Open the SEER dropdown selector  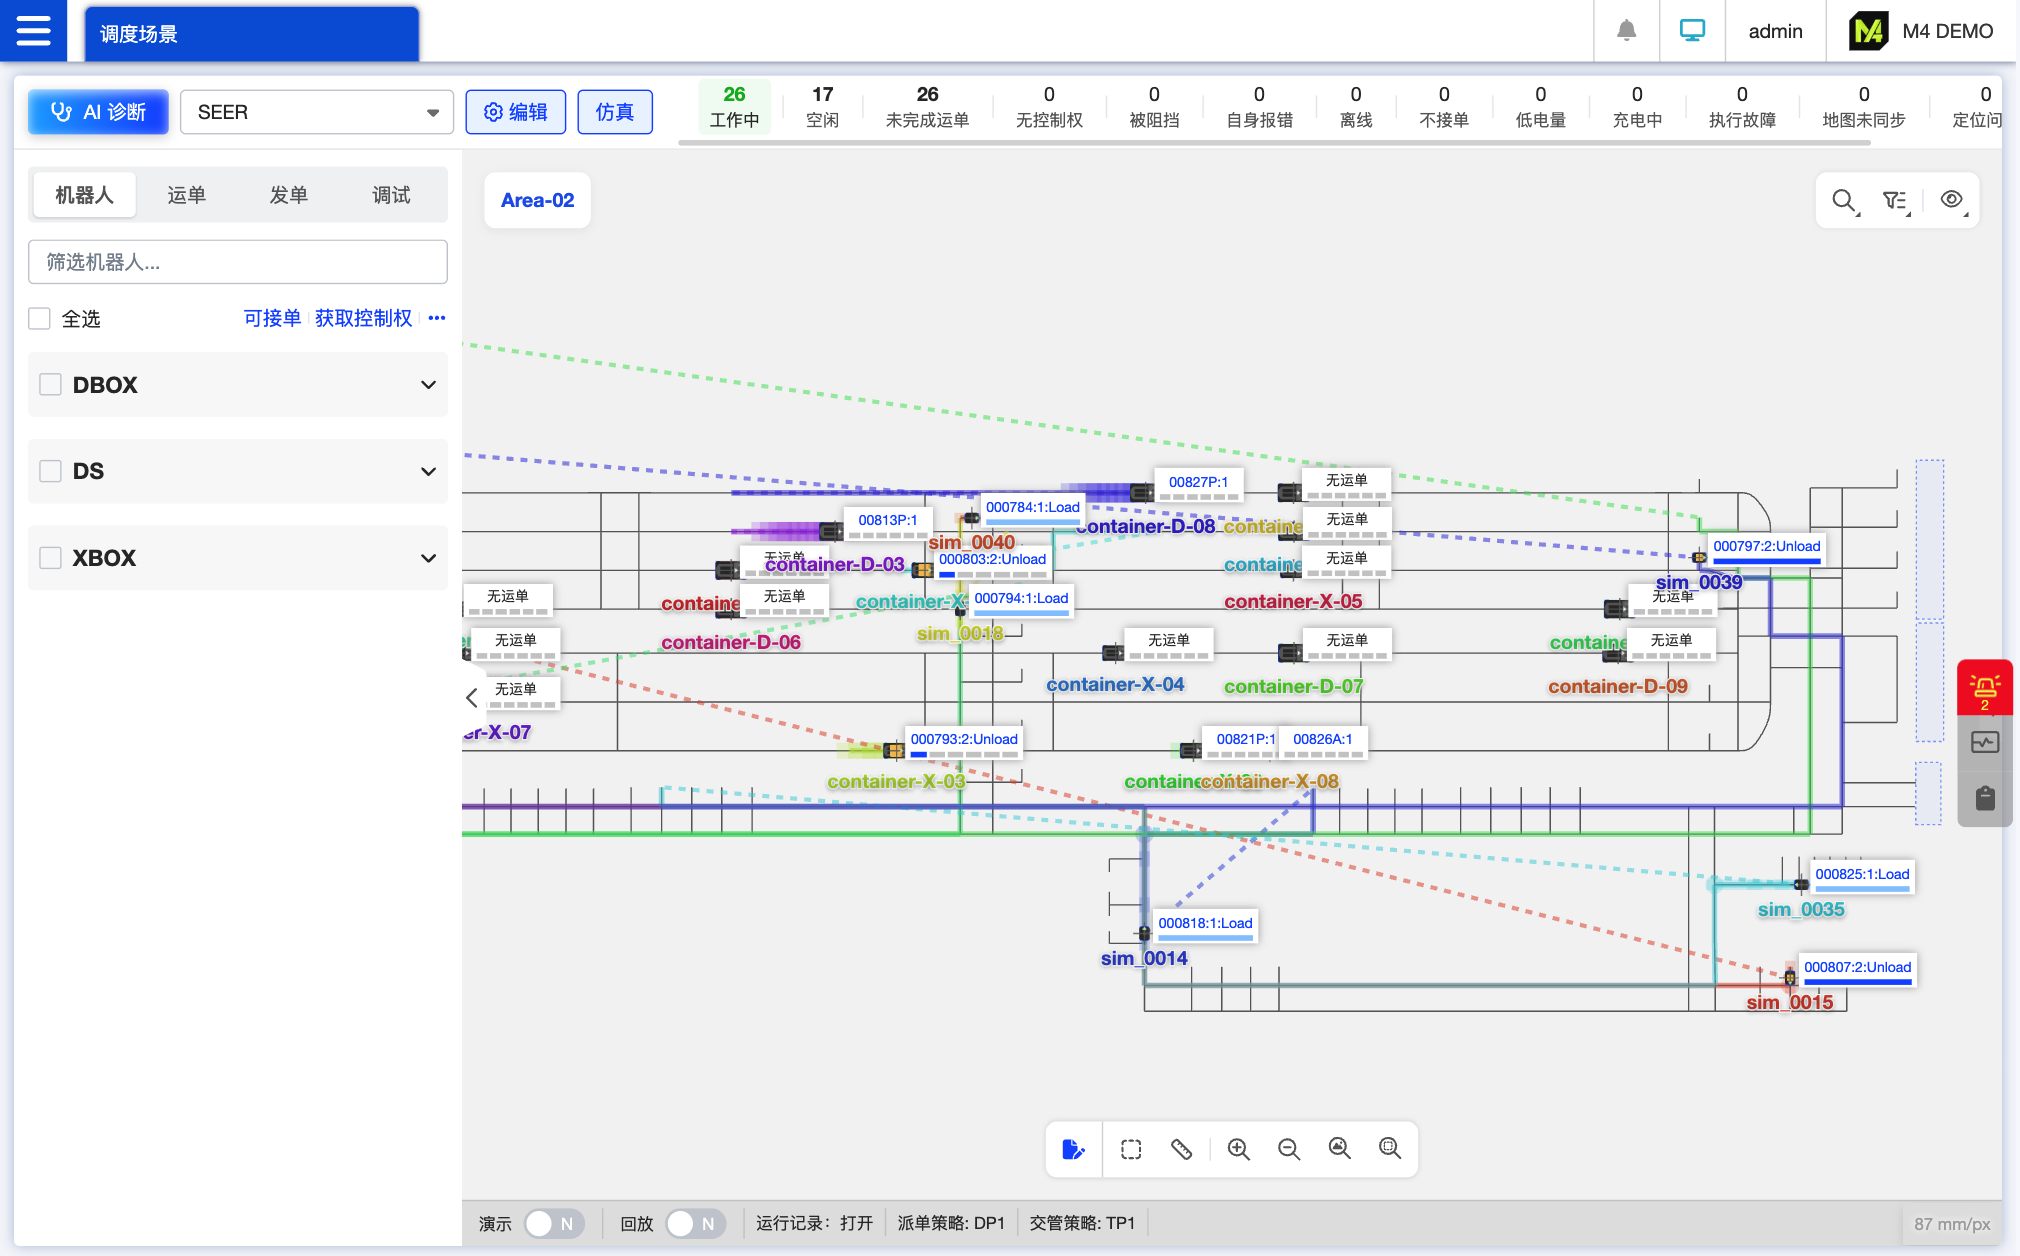point(316,112)
